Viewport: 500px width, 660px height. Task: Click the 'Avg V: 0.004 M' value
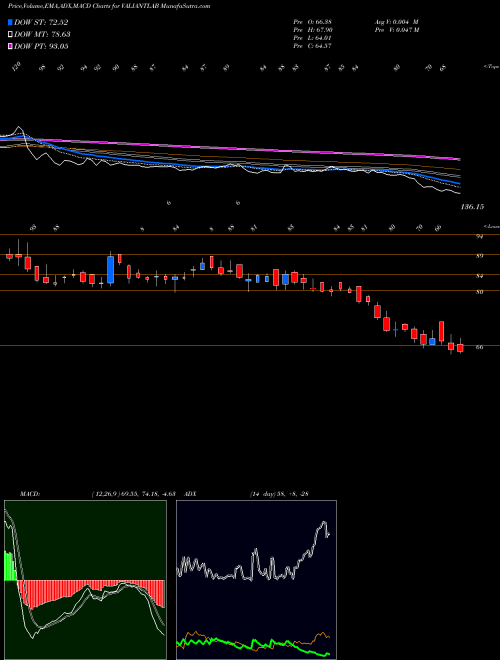396,22
